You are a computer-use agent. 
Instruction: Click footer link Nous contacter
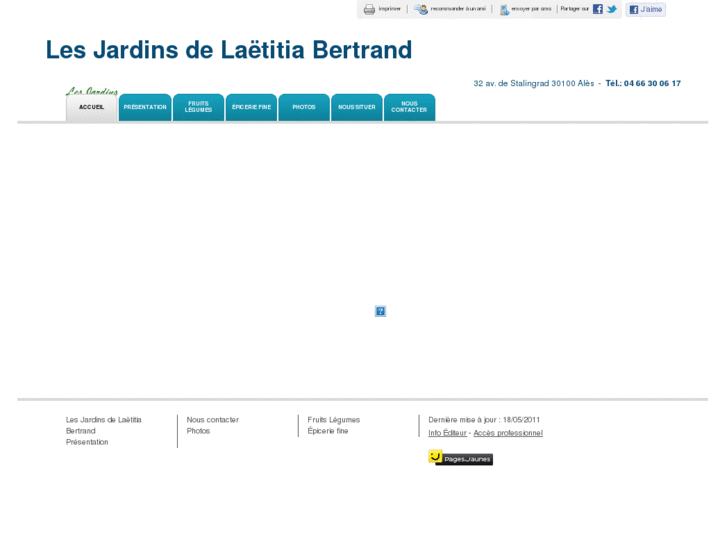coord(212,420)
